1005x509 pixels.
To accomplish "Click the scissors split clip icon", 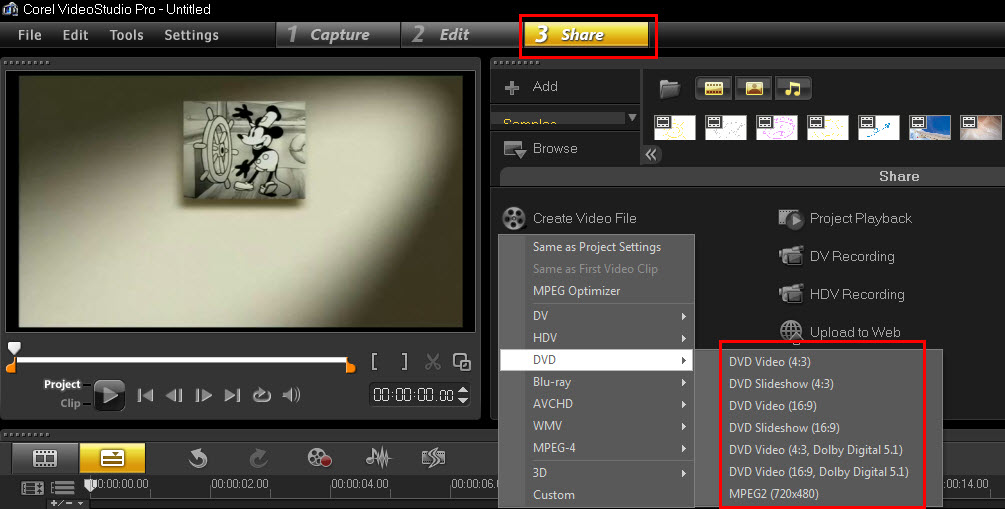I will tap(433, 362).
